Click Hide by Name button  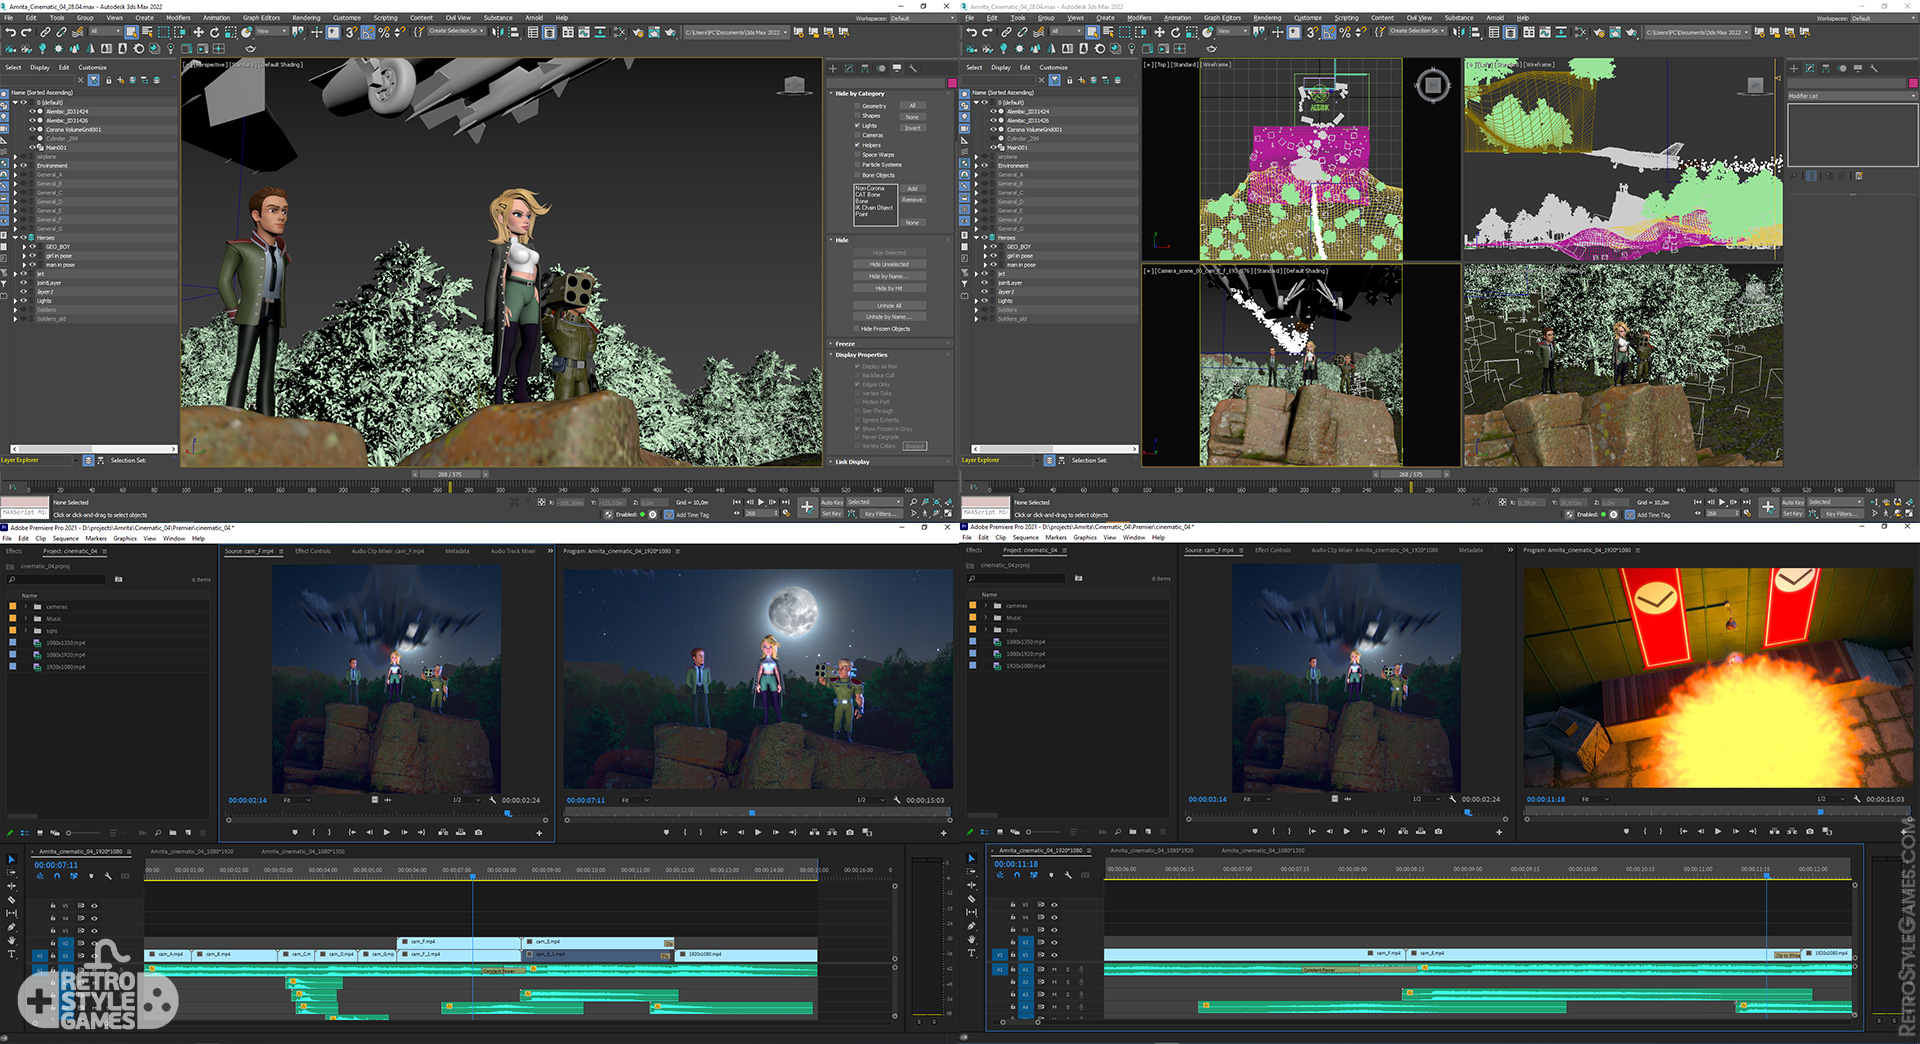(889, 277)
